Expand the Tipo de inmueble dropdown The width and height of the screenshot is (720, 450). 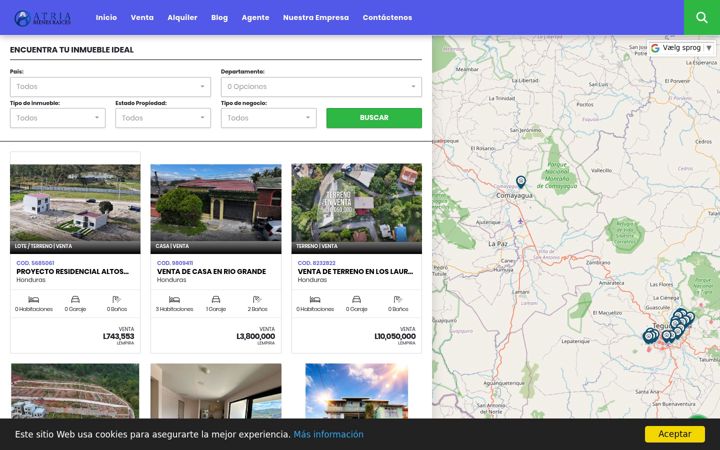57,118
